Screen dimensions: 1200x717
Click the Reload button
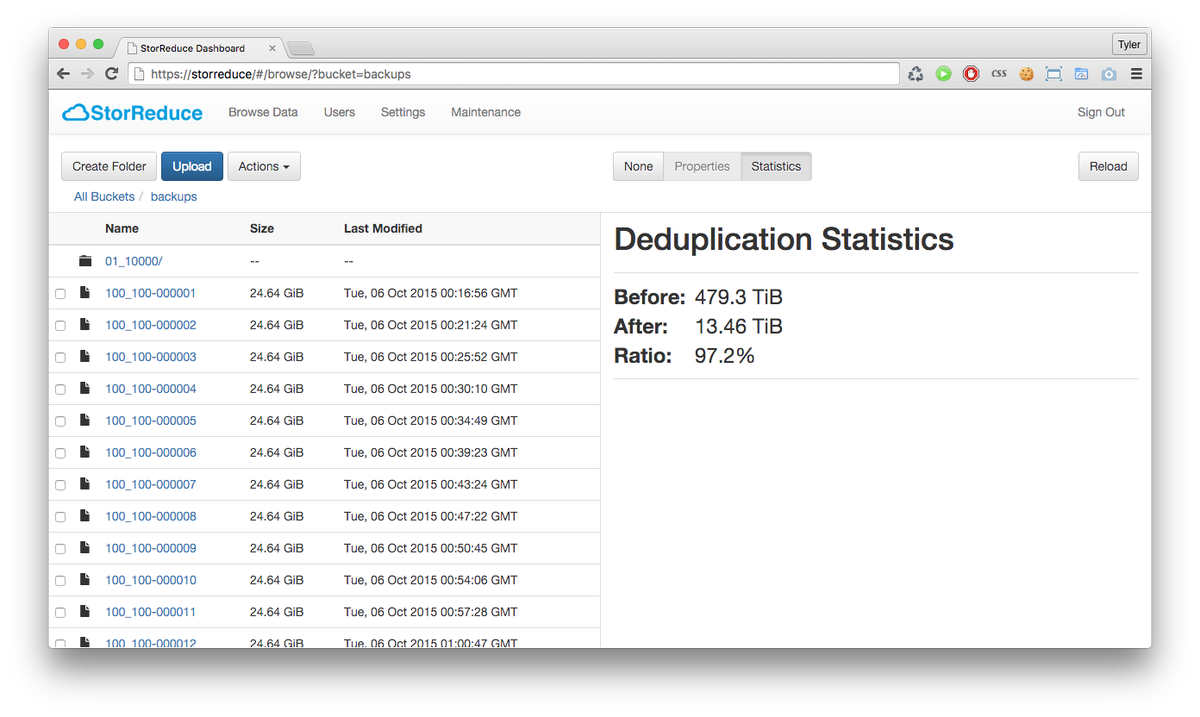pos(1108,166)
